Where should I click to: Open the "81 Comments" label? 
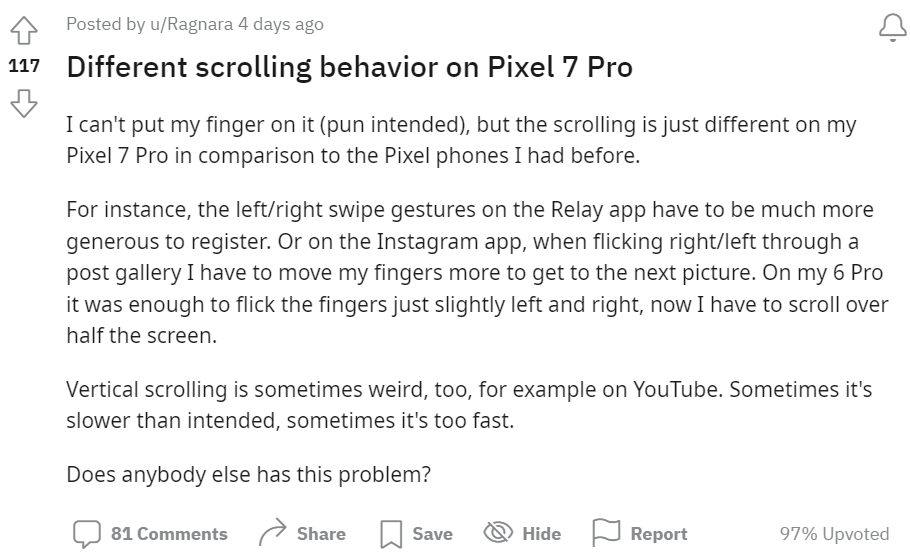coord(169,534)
